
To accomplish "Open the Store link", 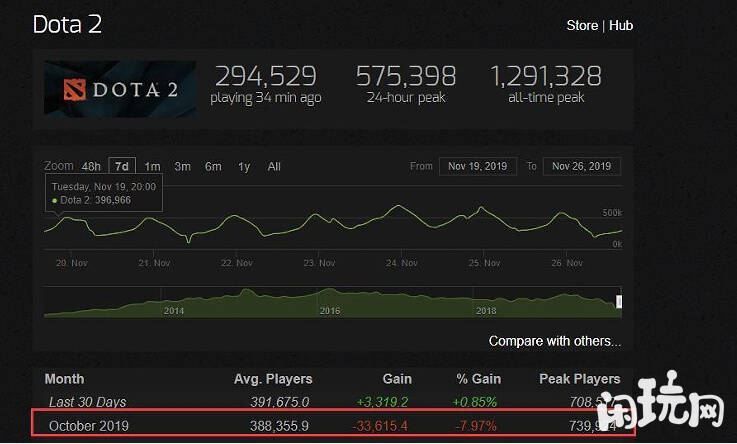I will [582, 25].
